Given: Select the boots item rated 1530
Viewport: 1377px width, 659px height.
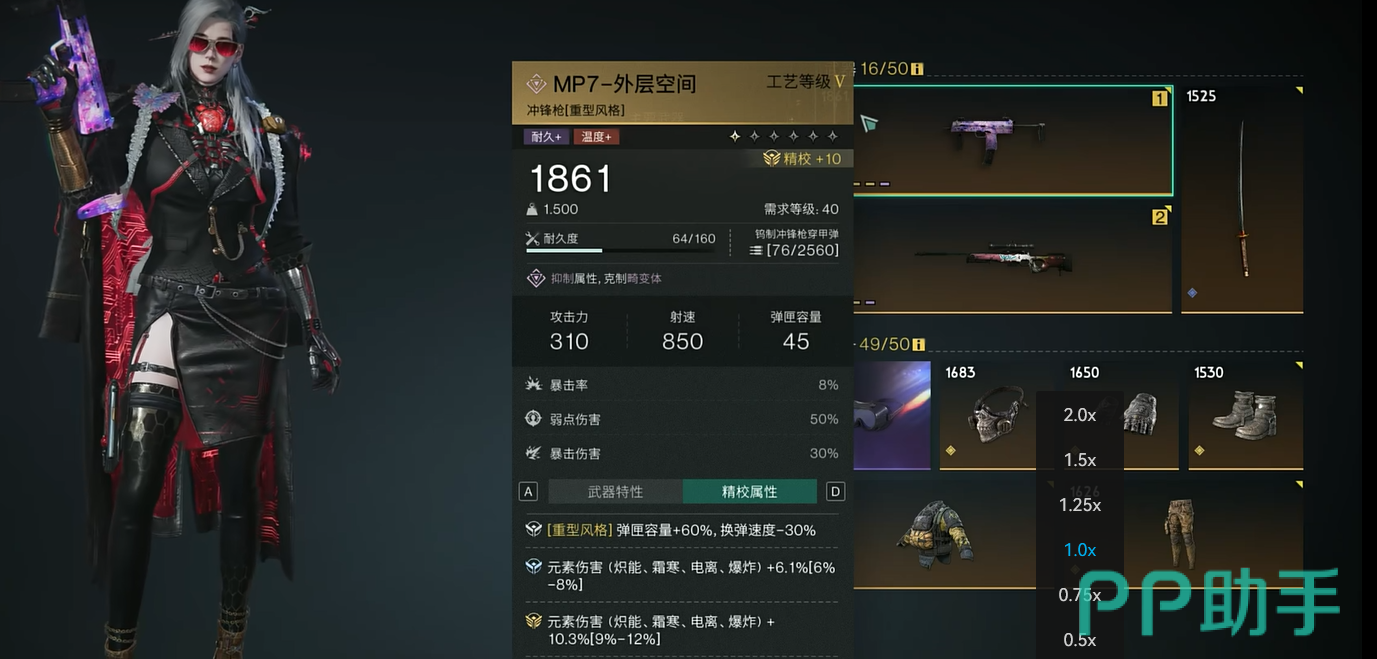Looking at the screenshot, I should pyautogui.click(x=1246, y=415).
